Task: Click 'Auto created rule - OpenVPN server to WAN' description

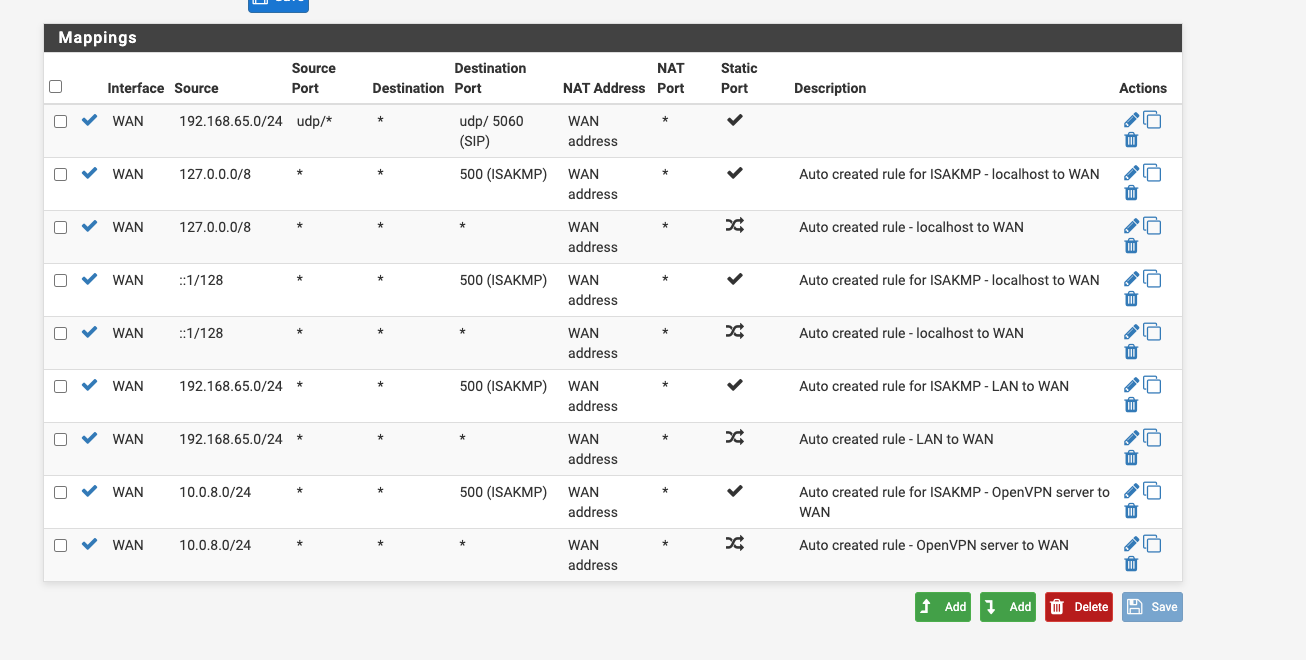Action: click(x=934, y=545)
